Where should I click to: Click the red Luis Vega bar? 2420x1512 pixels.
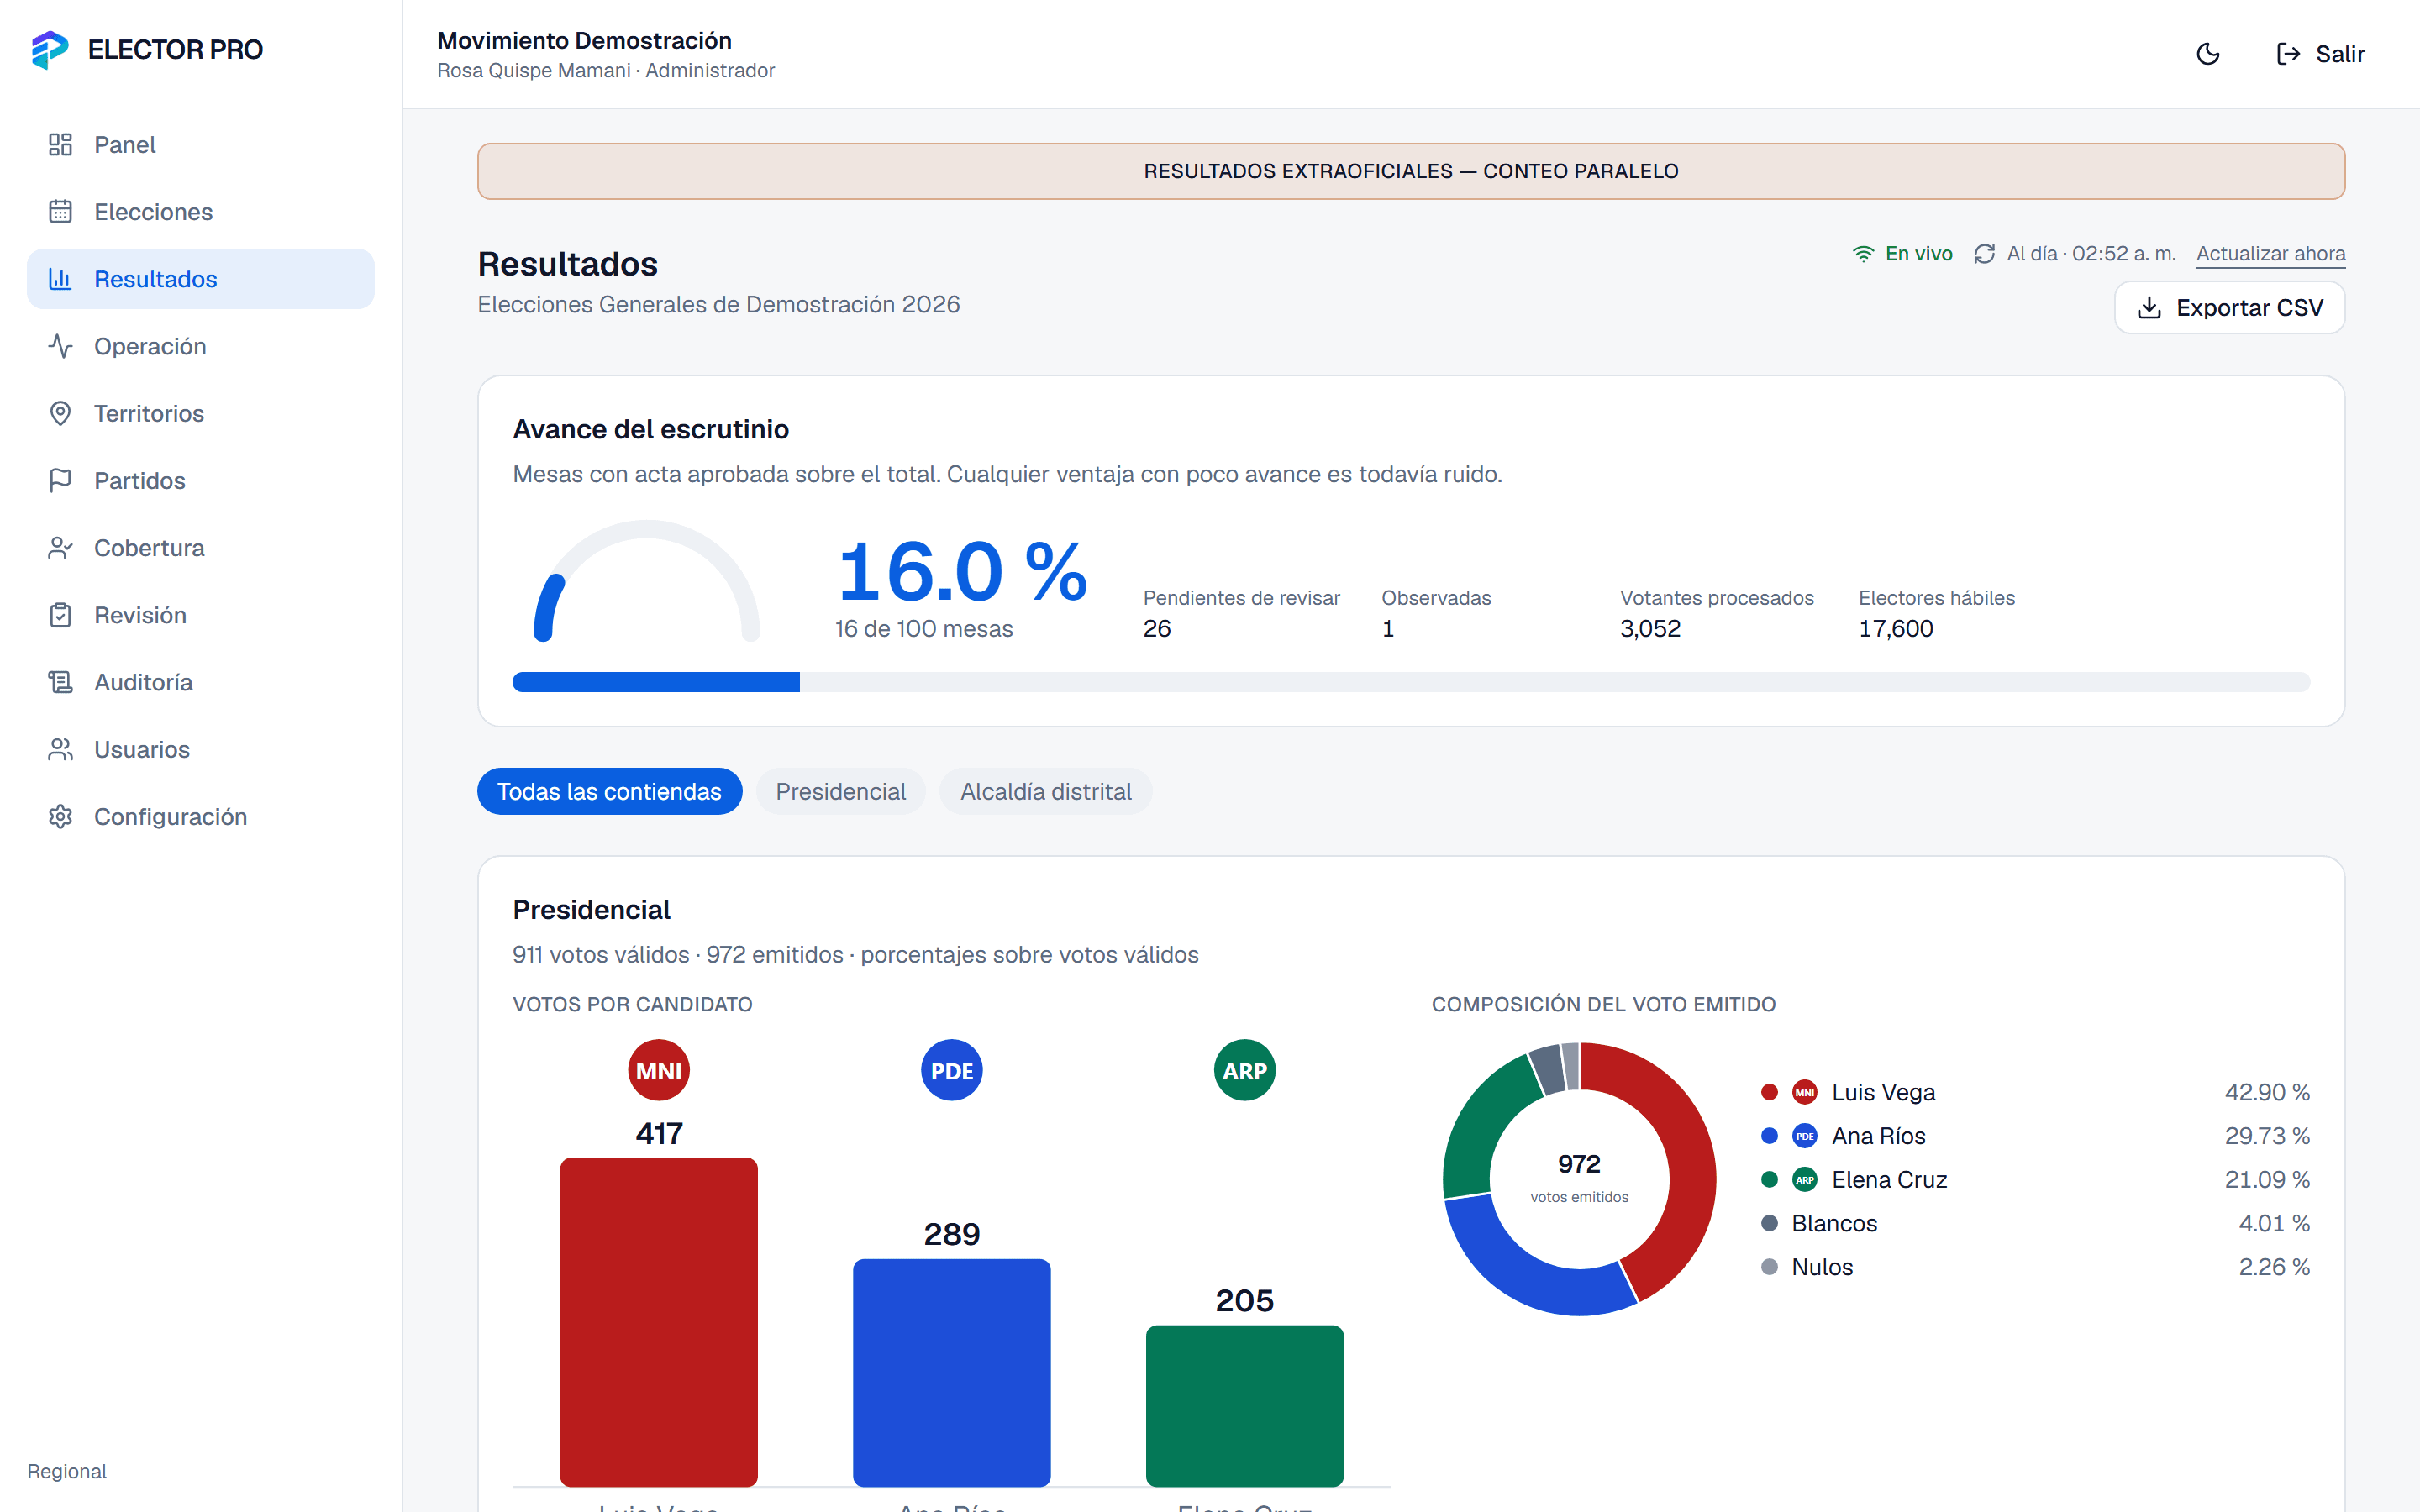[659, 1322]
